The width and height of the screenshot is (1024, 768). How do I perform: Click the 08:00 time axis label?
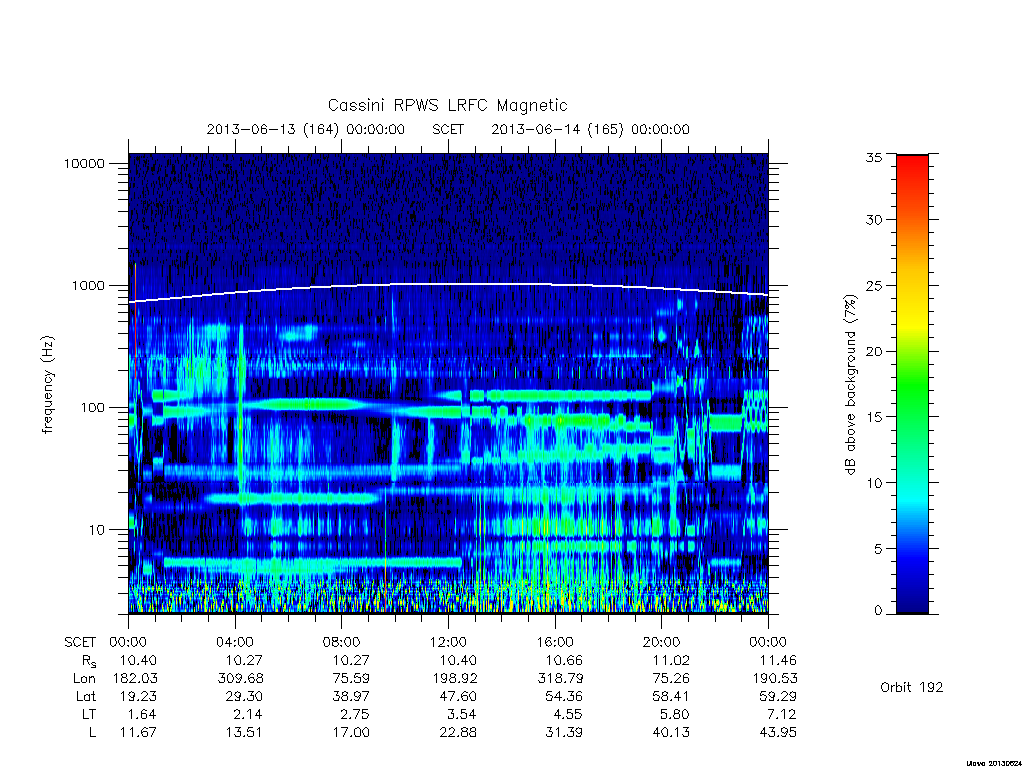tap(342, 642)
